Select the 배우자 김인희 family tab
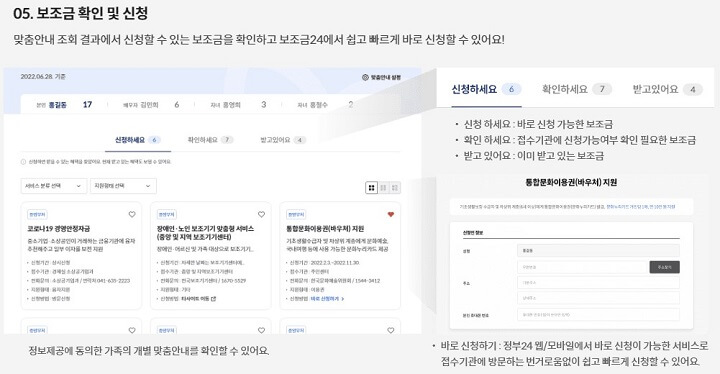The height and width of the screenshot is (374, 720). (x=151, y=105)
